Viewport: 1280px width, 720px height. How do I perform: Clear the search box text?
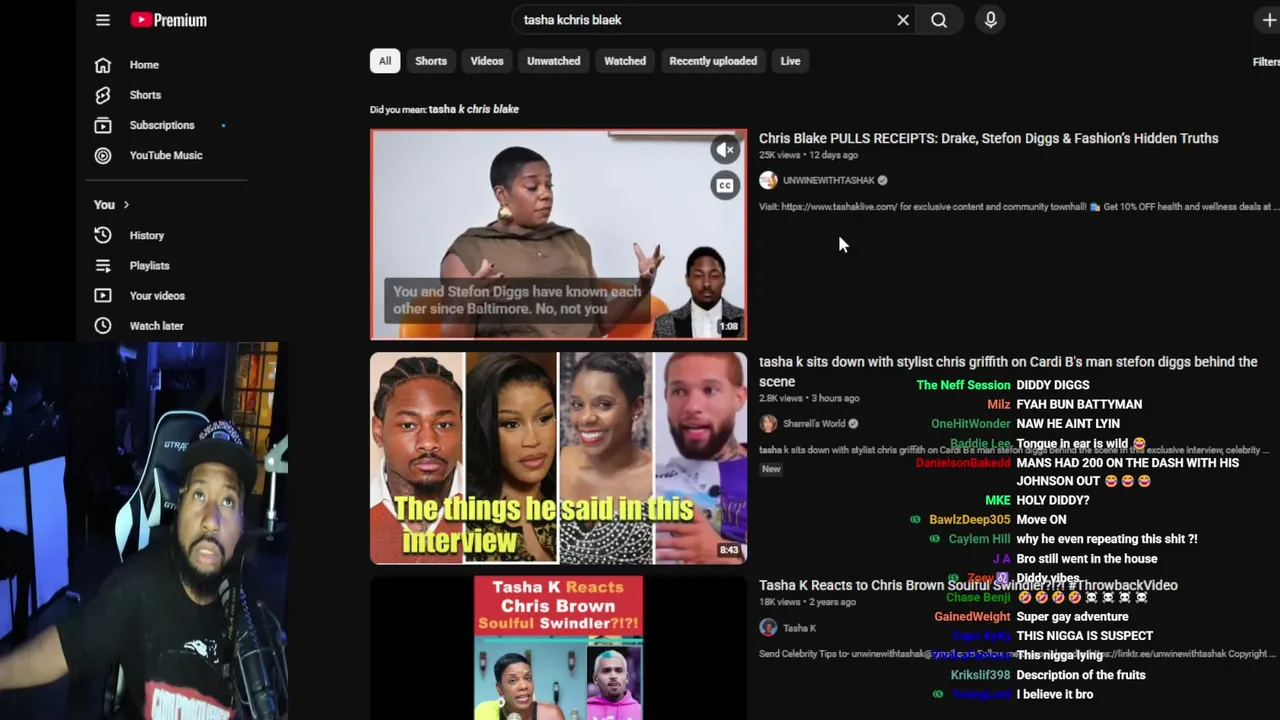[903, 20]
